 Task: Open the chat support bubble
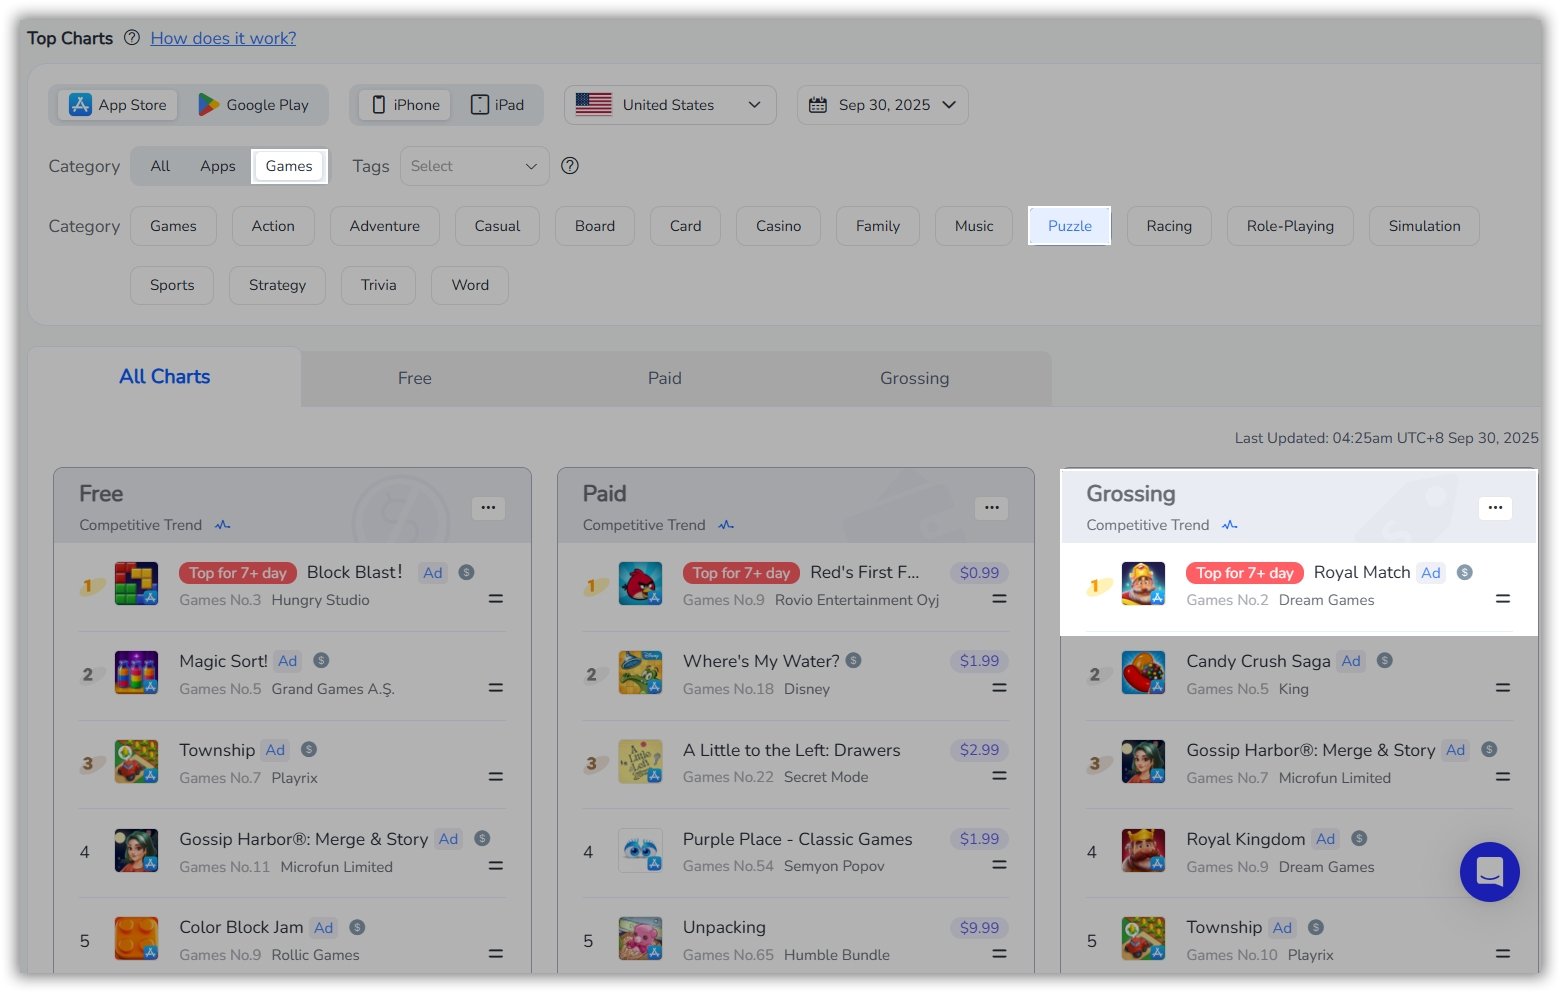pos(1489,872)
